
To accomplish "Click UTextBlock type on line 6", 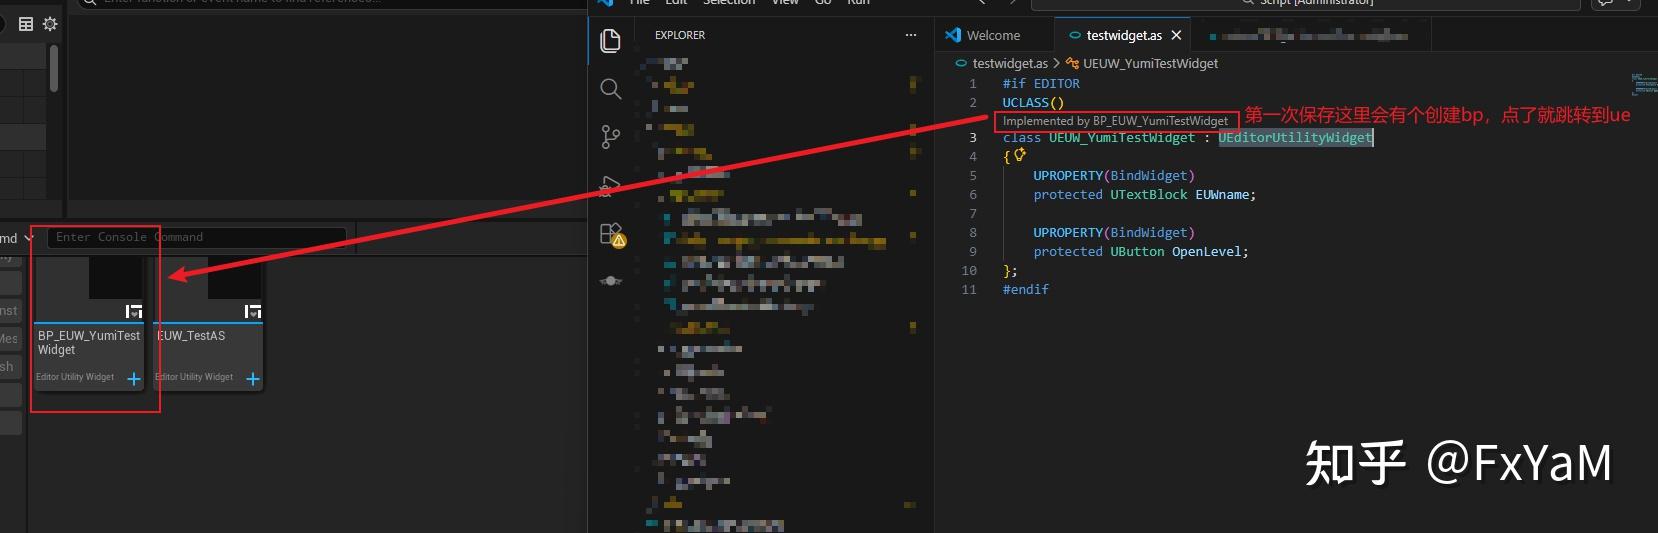I will 1148,195.
